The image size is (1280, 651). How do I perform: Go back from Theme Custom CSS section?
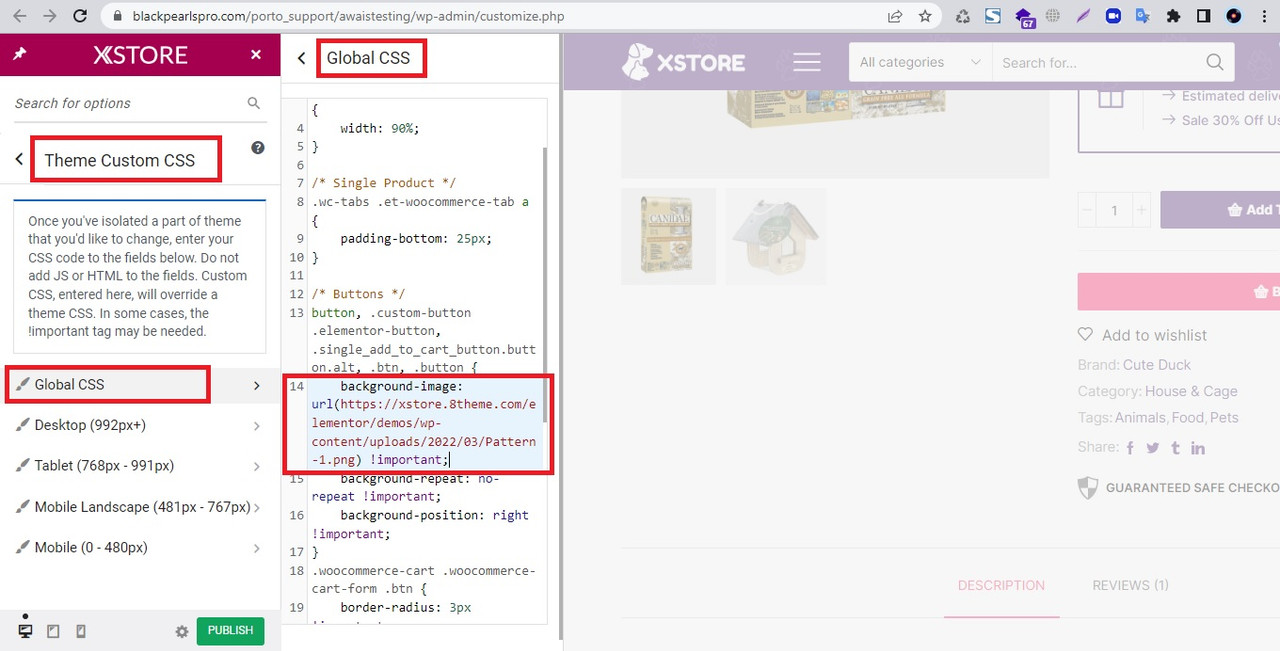click(x=19, y=160)
